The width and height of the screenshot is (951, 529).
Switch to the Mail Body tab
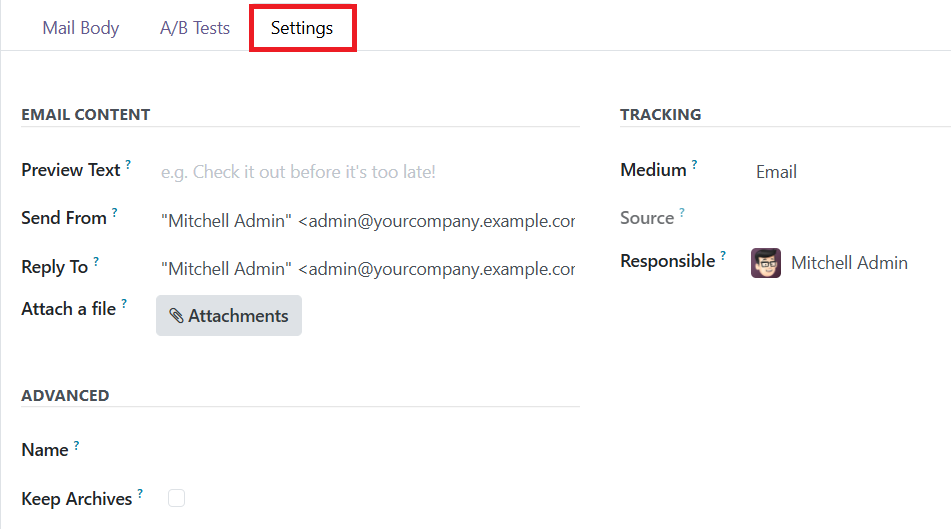(81, 28)
